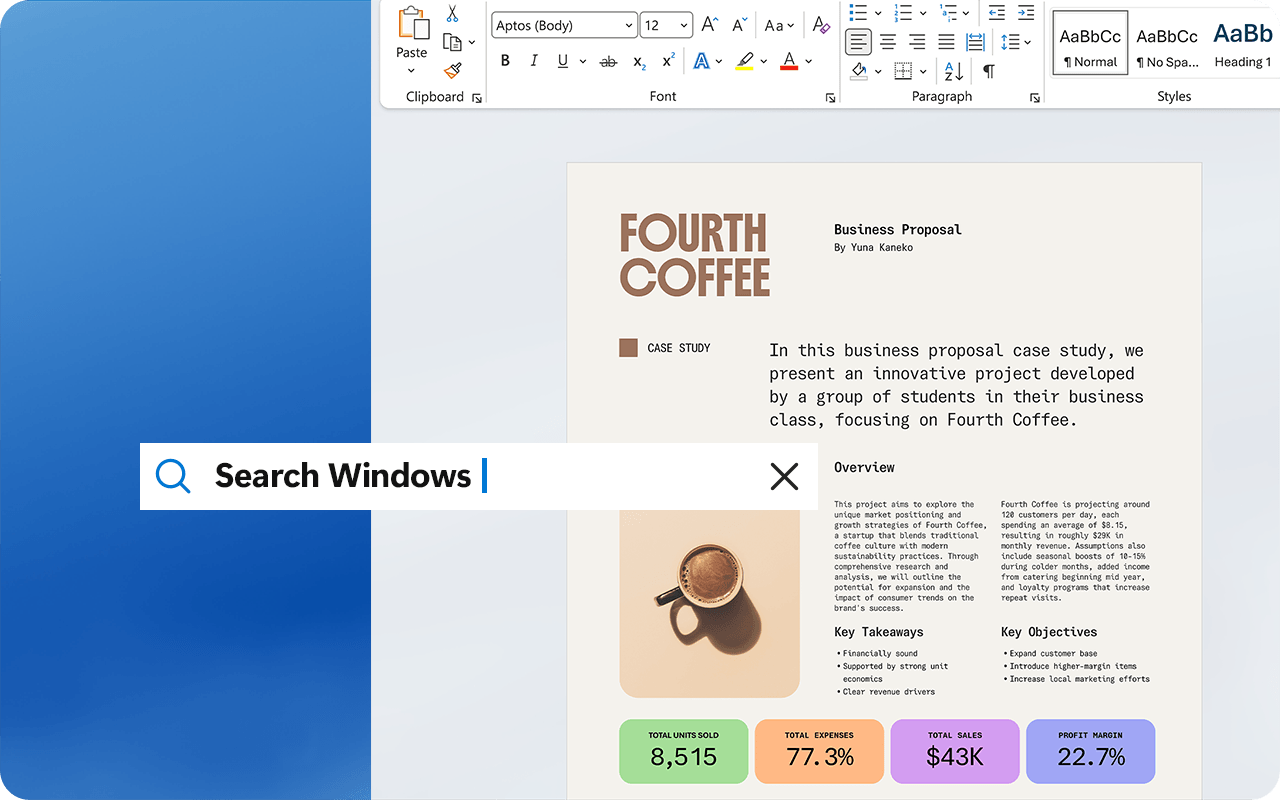Open the Change Case Aa dropdown
The image size is (1280, 800).
(779, 26)
